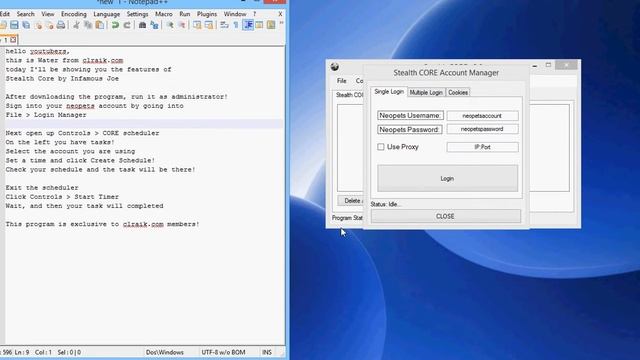640x360 pixels.
Task: Switch to the Cookies tab
Action: coord(458,93)
